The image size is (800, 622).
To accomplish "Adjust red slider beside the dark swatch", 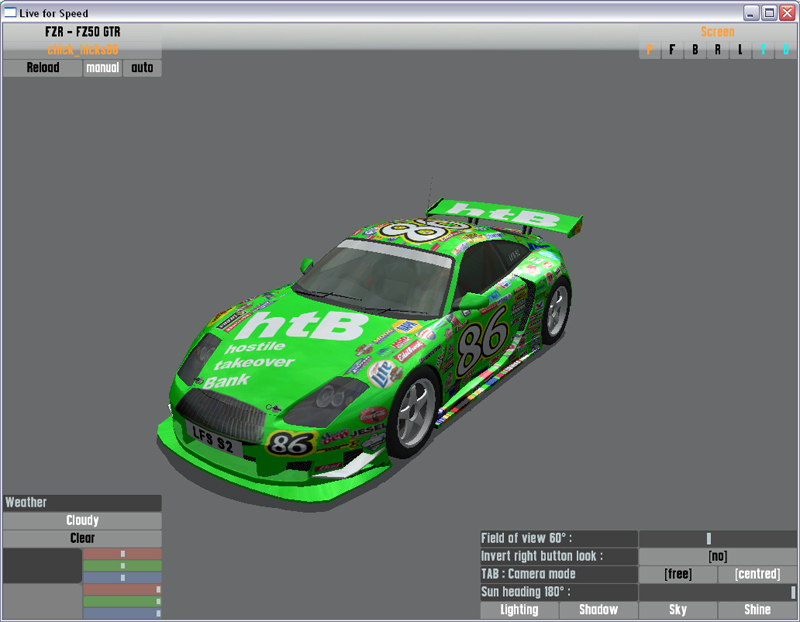I will tap(122, 554).
